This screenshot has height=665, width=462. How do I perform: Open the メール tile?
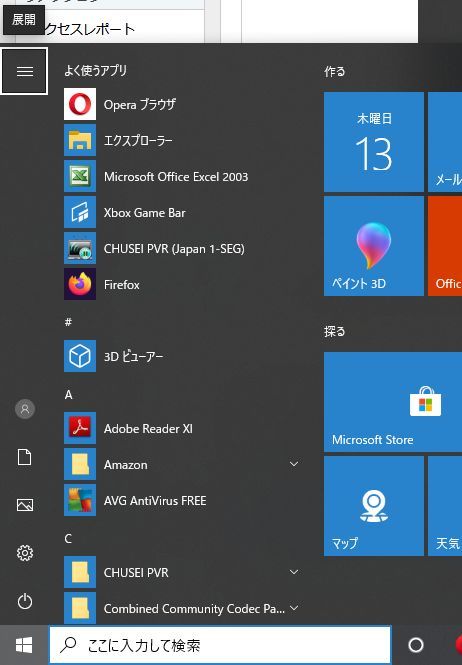click(x=445, y=142)
